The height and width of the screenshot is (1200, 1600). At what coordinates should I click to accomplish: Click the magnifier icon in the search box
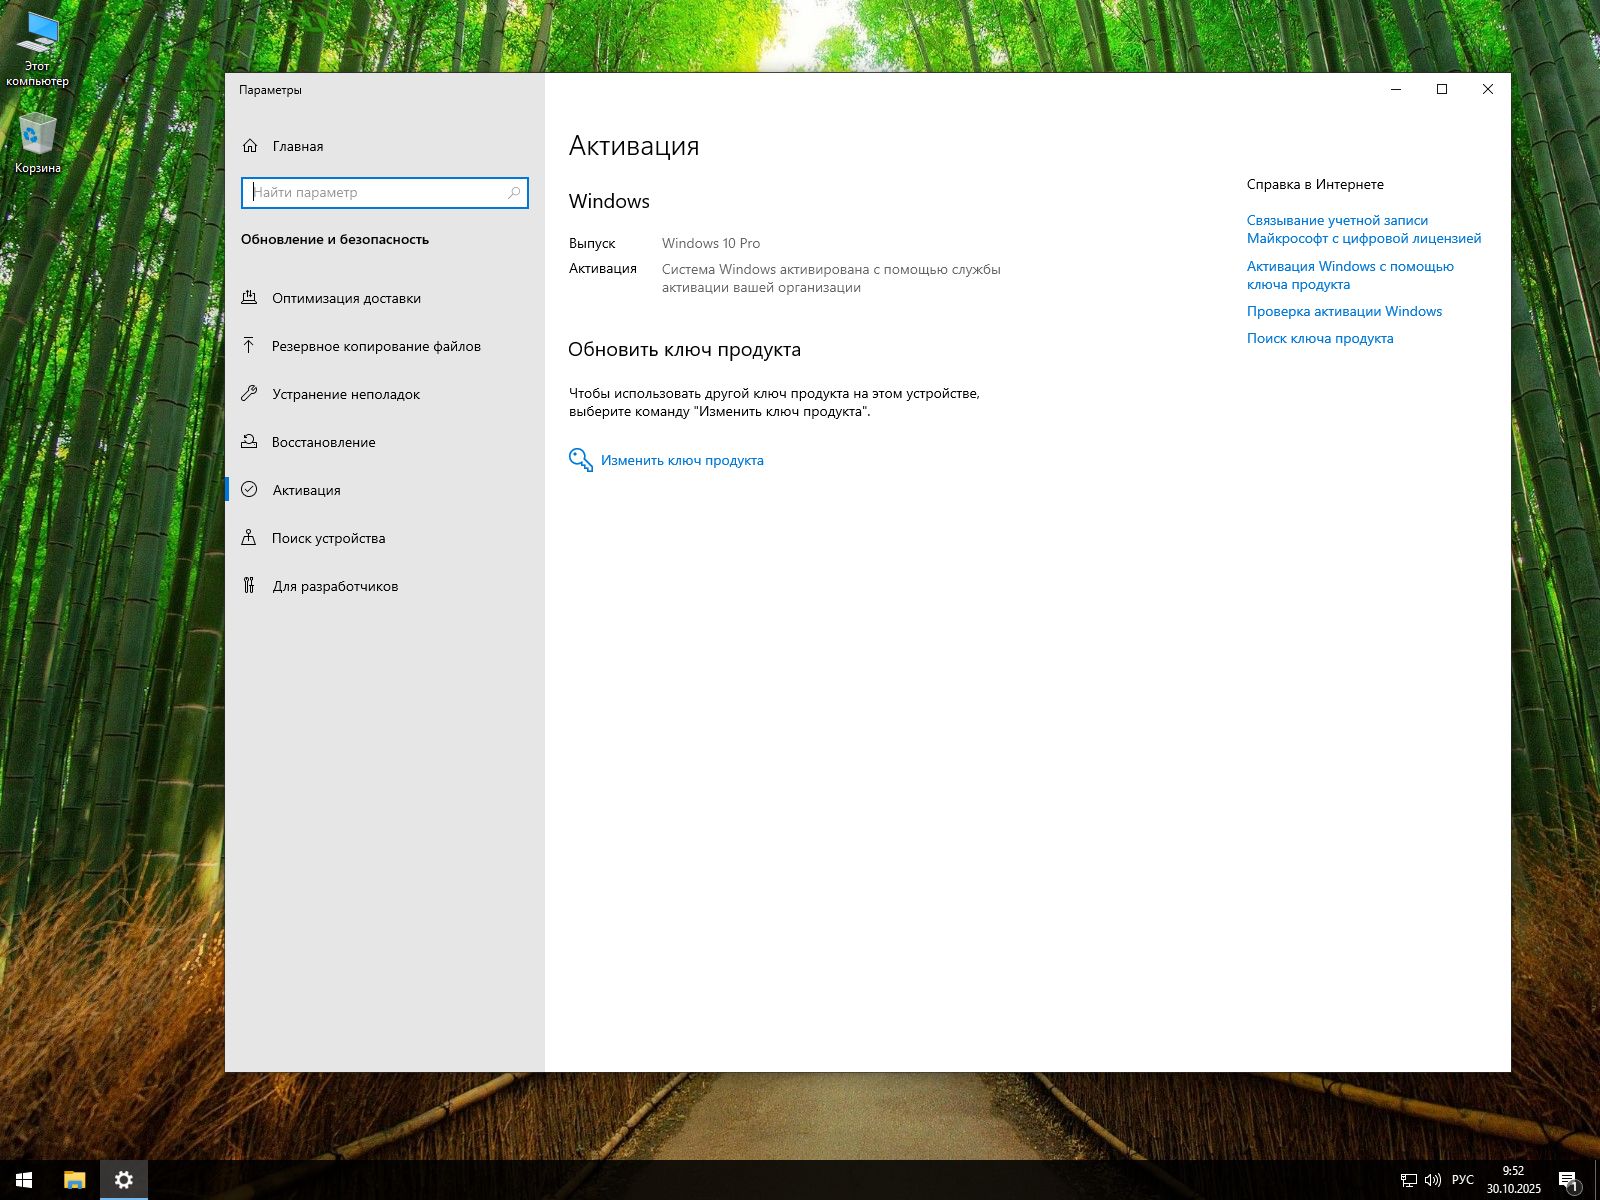point(514,193)
